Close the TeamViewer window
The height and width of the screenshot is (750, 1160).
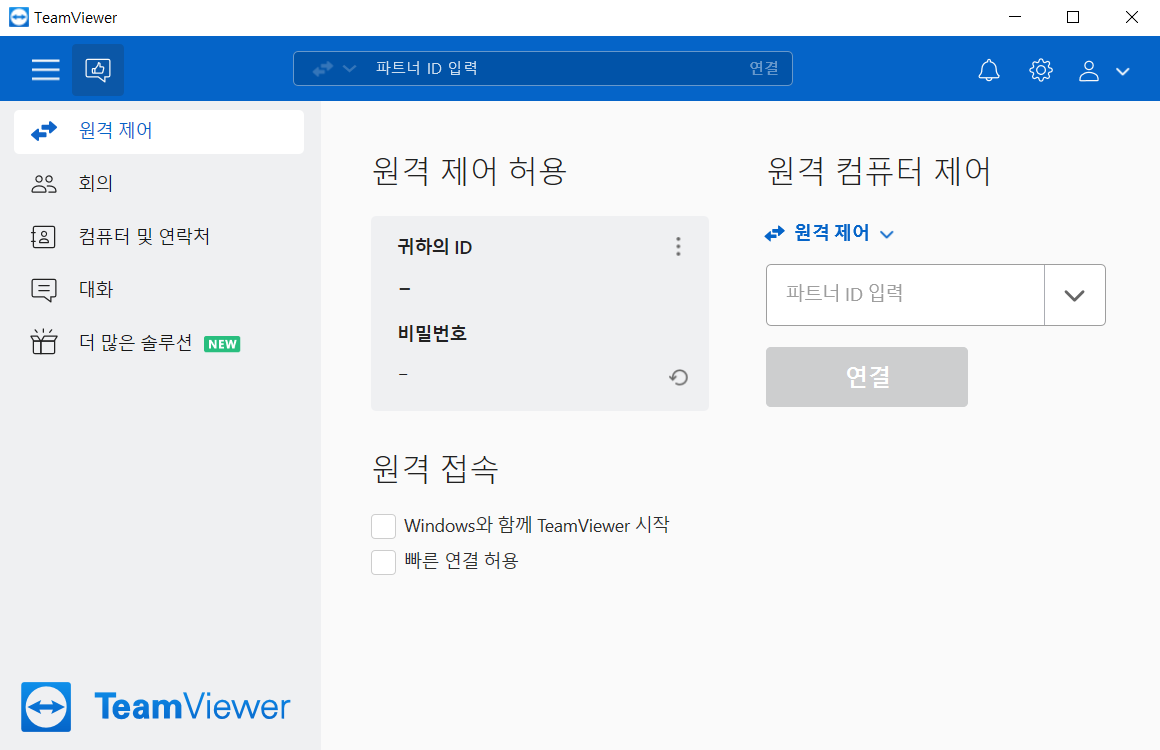[x=1131, y=17]
